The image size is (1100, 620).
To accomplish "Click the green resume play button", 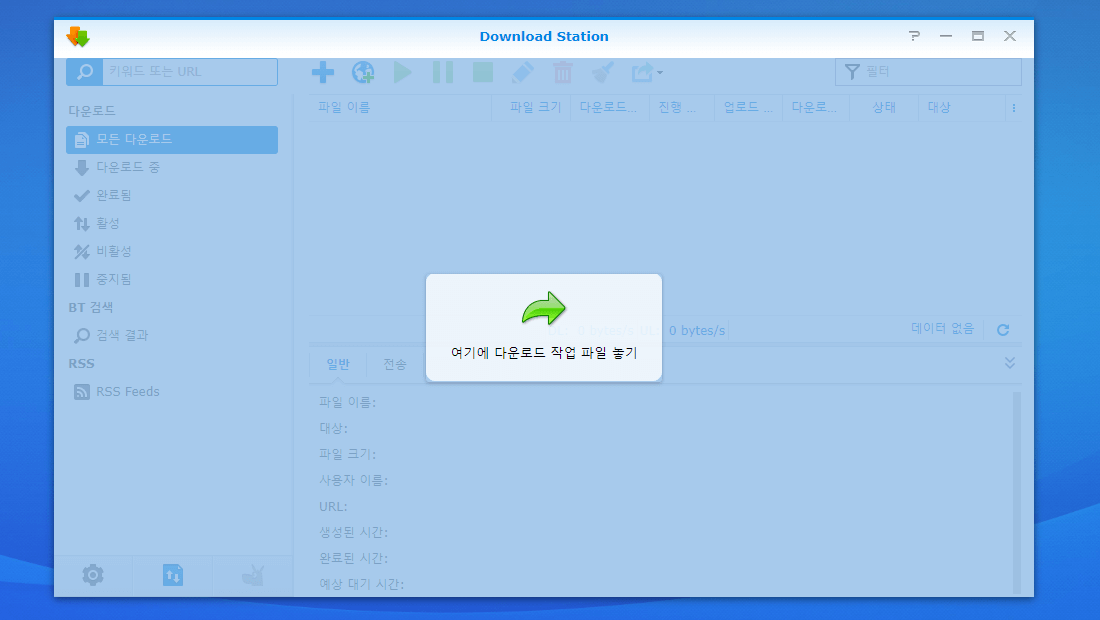I will (403, 72).
